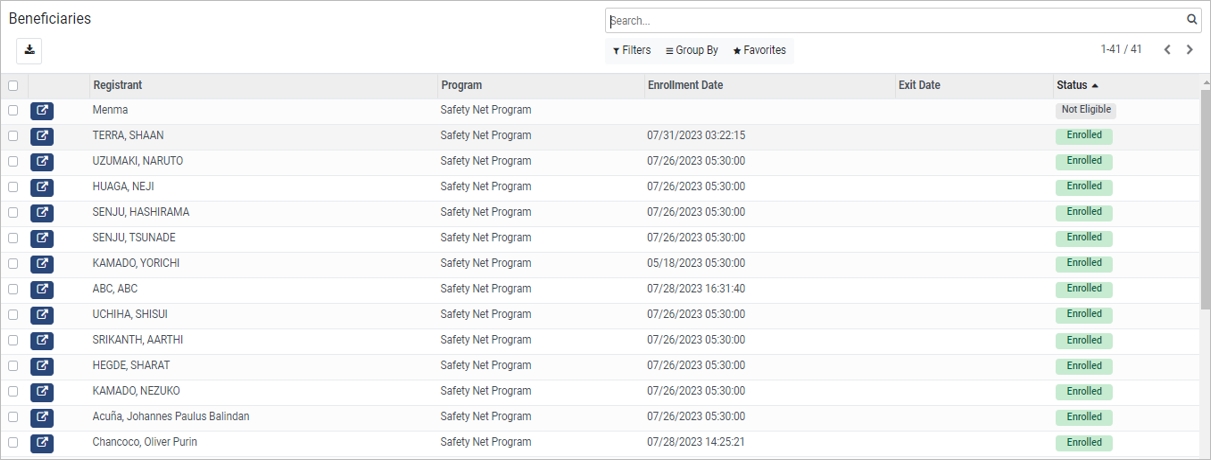Open record icon for SRIKANTH, AARTHI
Viewport: 1211px width, 460px height.
pyautogui.click(x=42, y=340)
